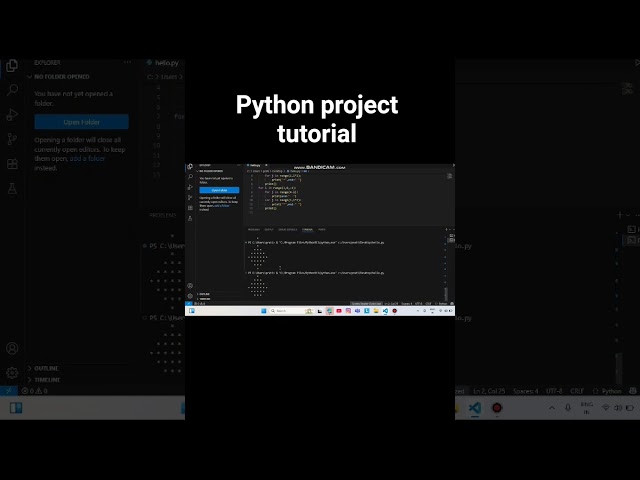Select hello.py tab in small centered screenshot
Viewport: 640px width, 480px height.
coord(255,165)
